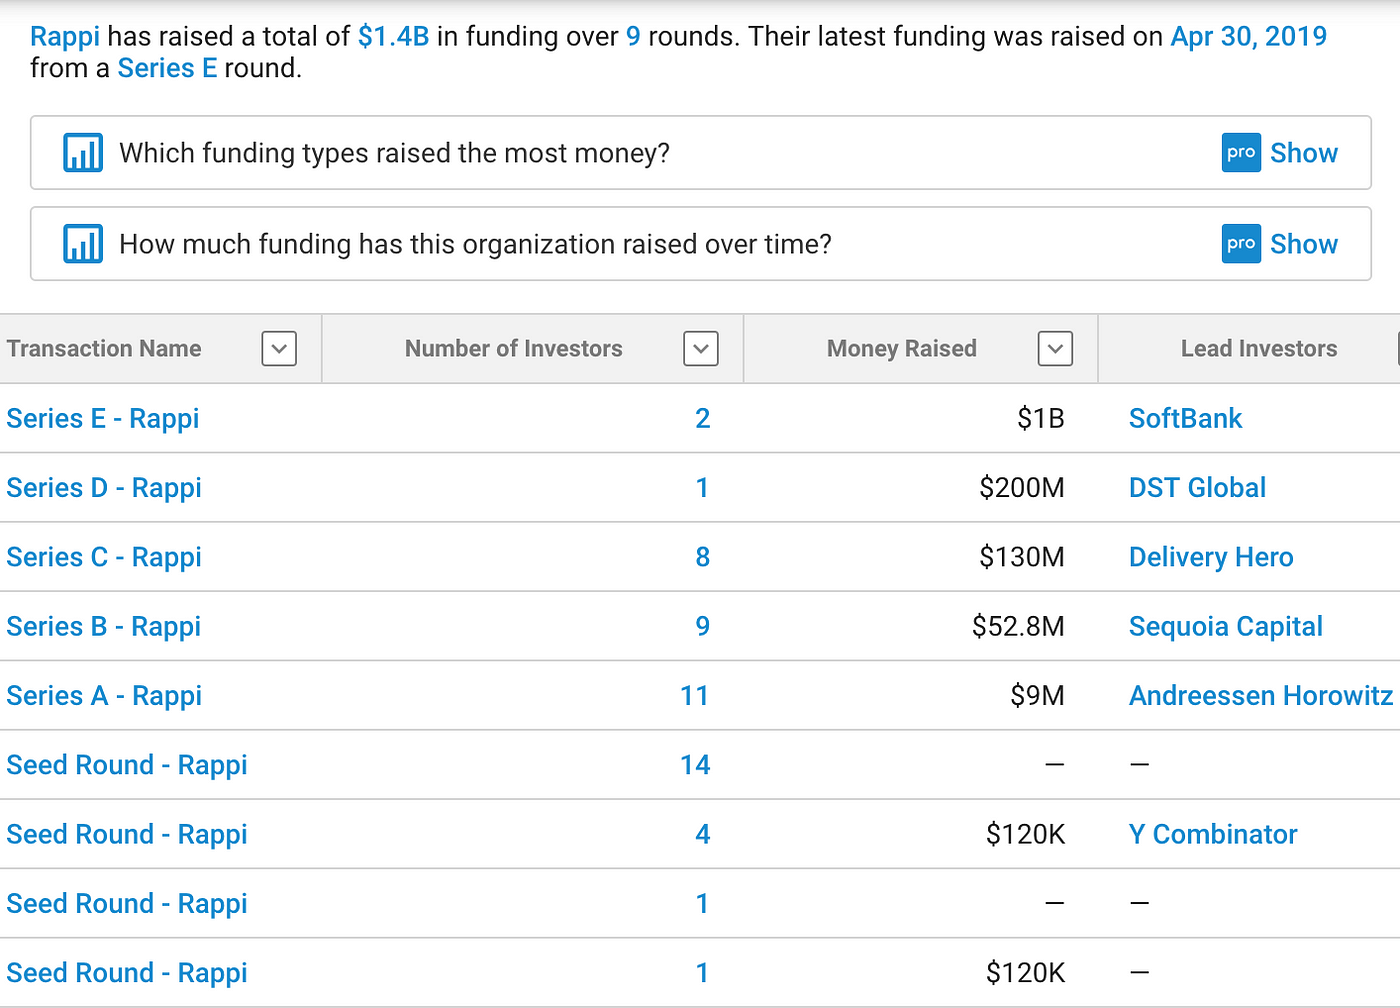This screenshot has height=1008, width=1400.
Task: Click the Number of Investors header text
Action: tap(514, 348)
